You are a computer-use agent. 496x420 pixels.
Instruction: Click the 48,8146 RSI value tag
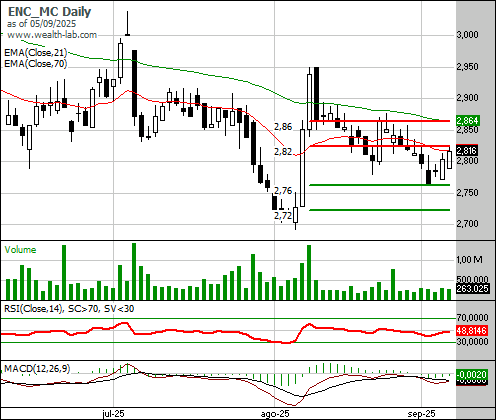[x=472, y=331]
